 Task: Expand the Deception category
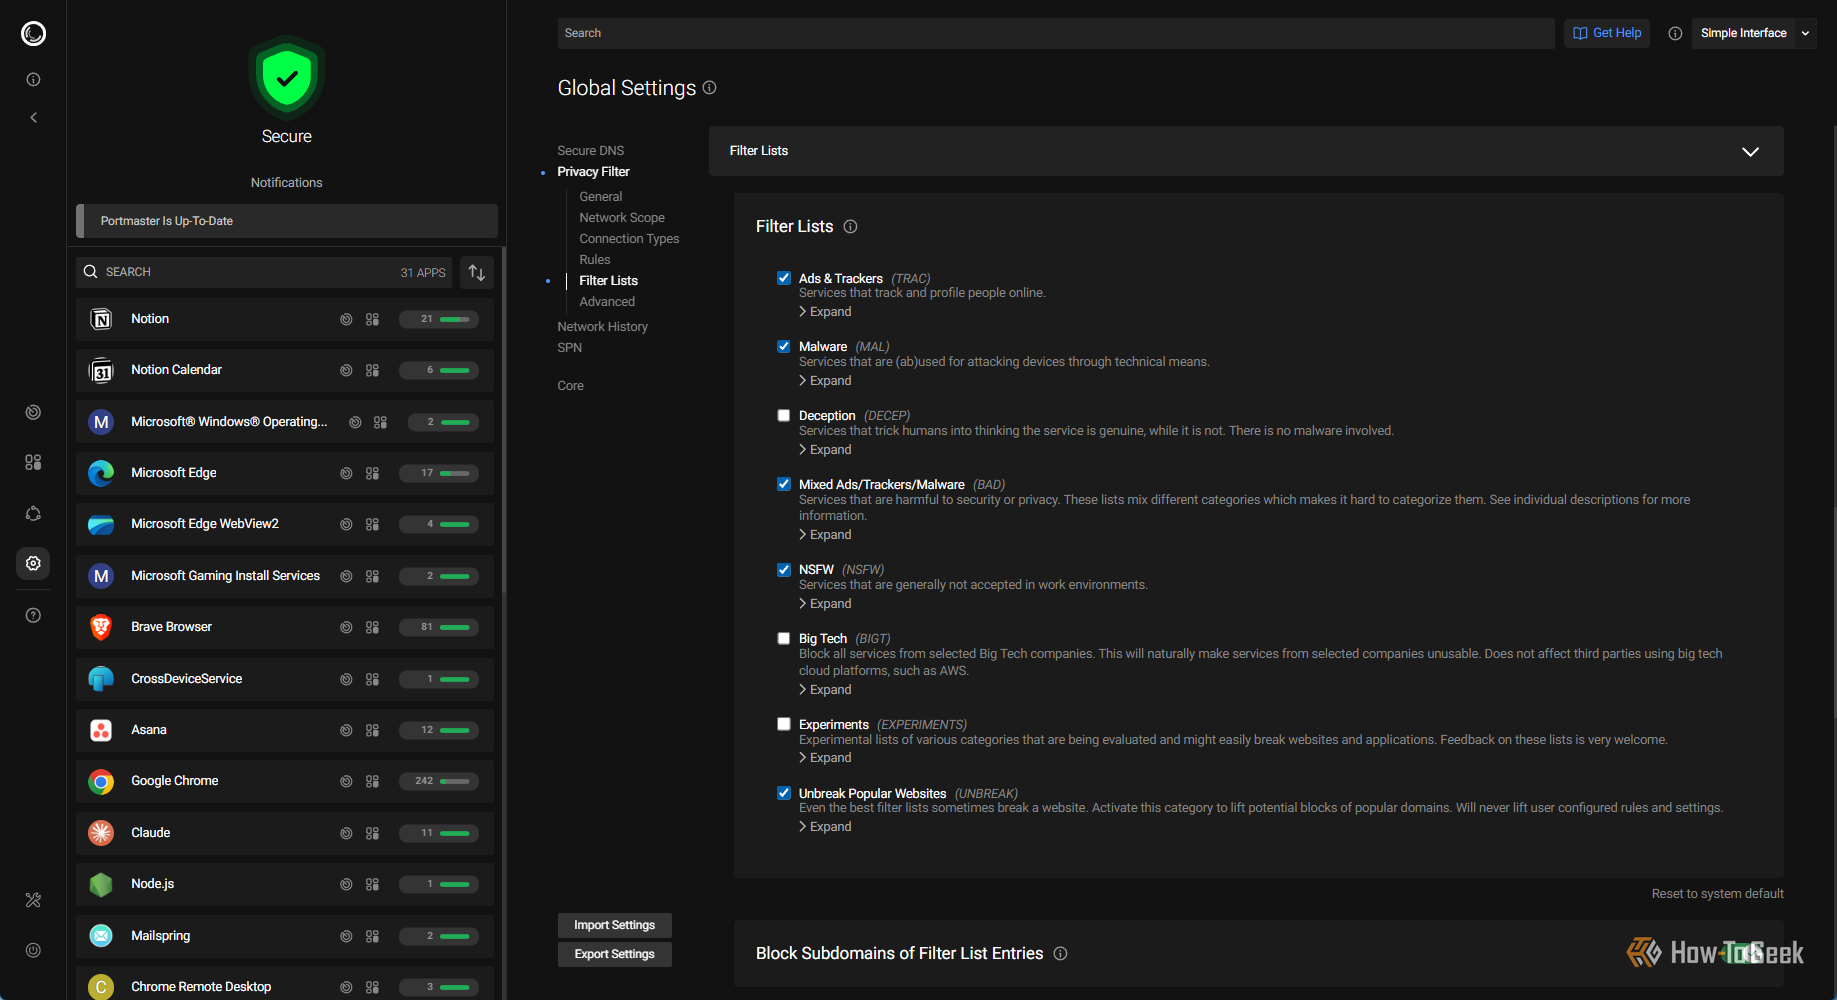coord(825,450)
